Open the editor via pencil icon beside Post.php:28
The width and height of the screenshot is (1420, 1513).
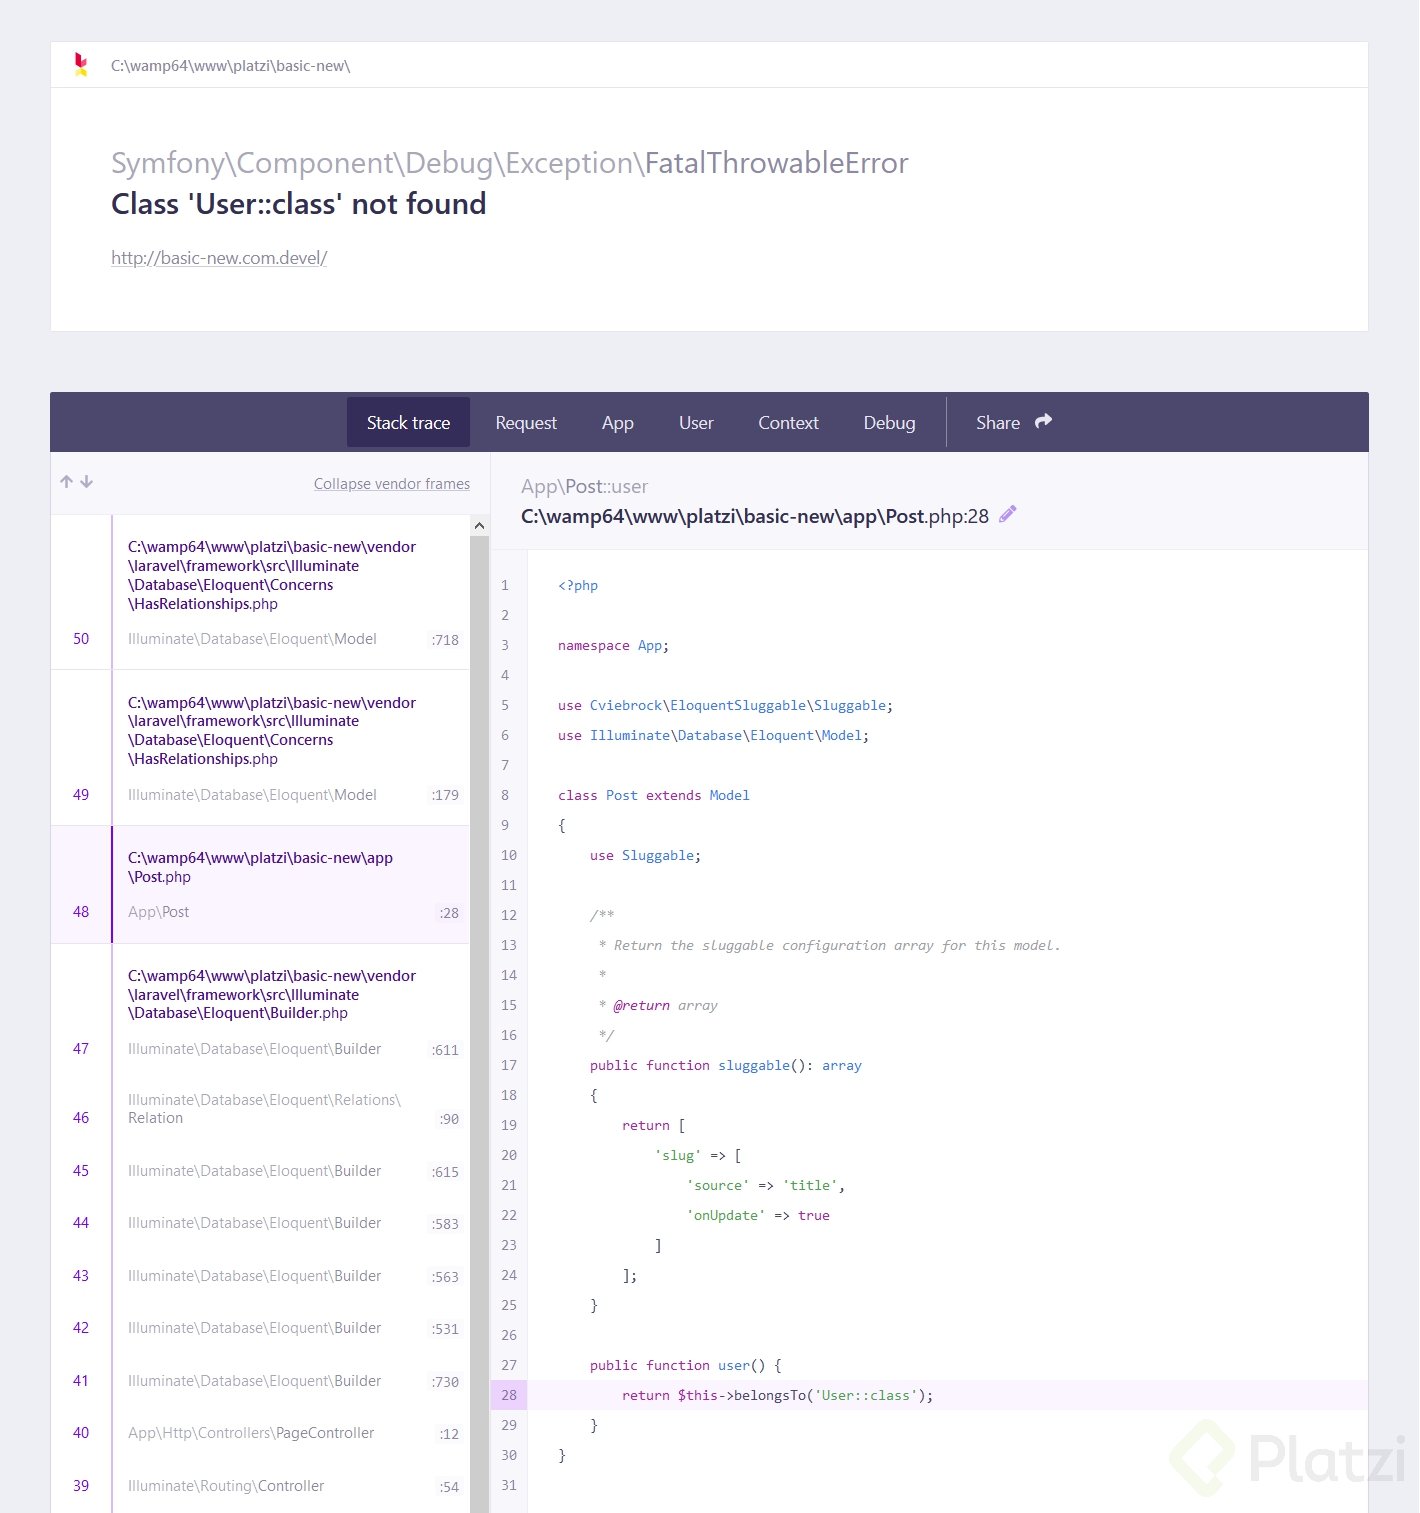pos(1007,514)
